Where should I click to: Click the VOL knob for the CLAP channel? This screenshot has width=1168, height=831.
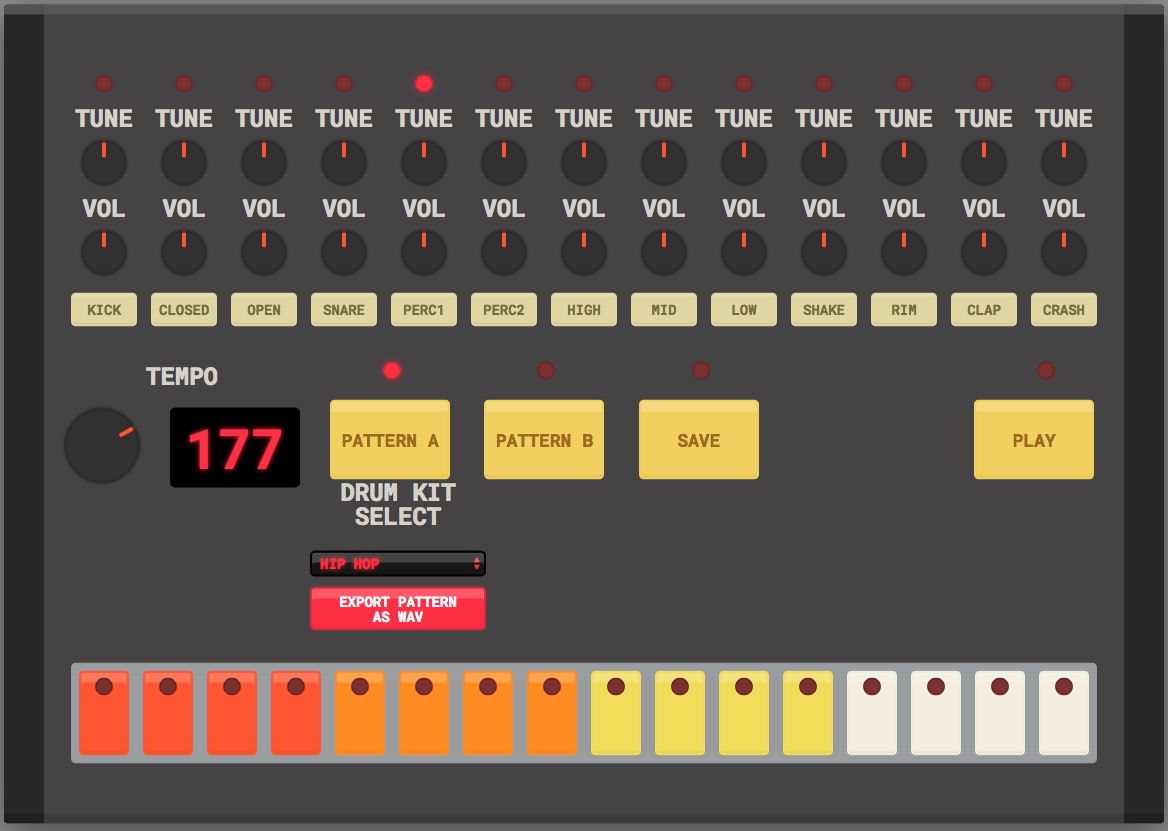coord(984,252)
